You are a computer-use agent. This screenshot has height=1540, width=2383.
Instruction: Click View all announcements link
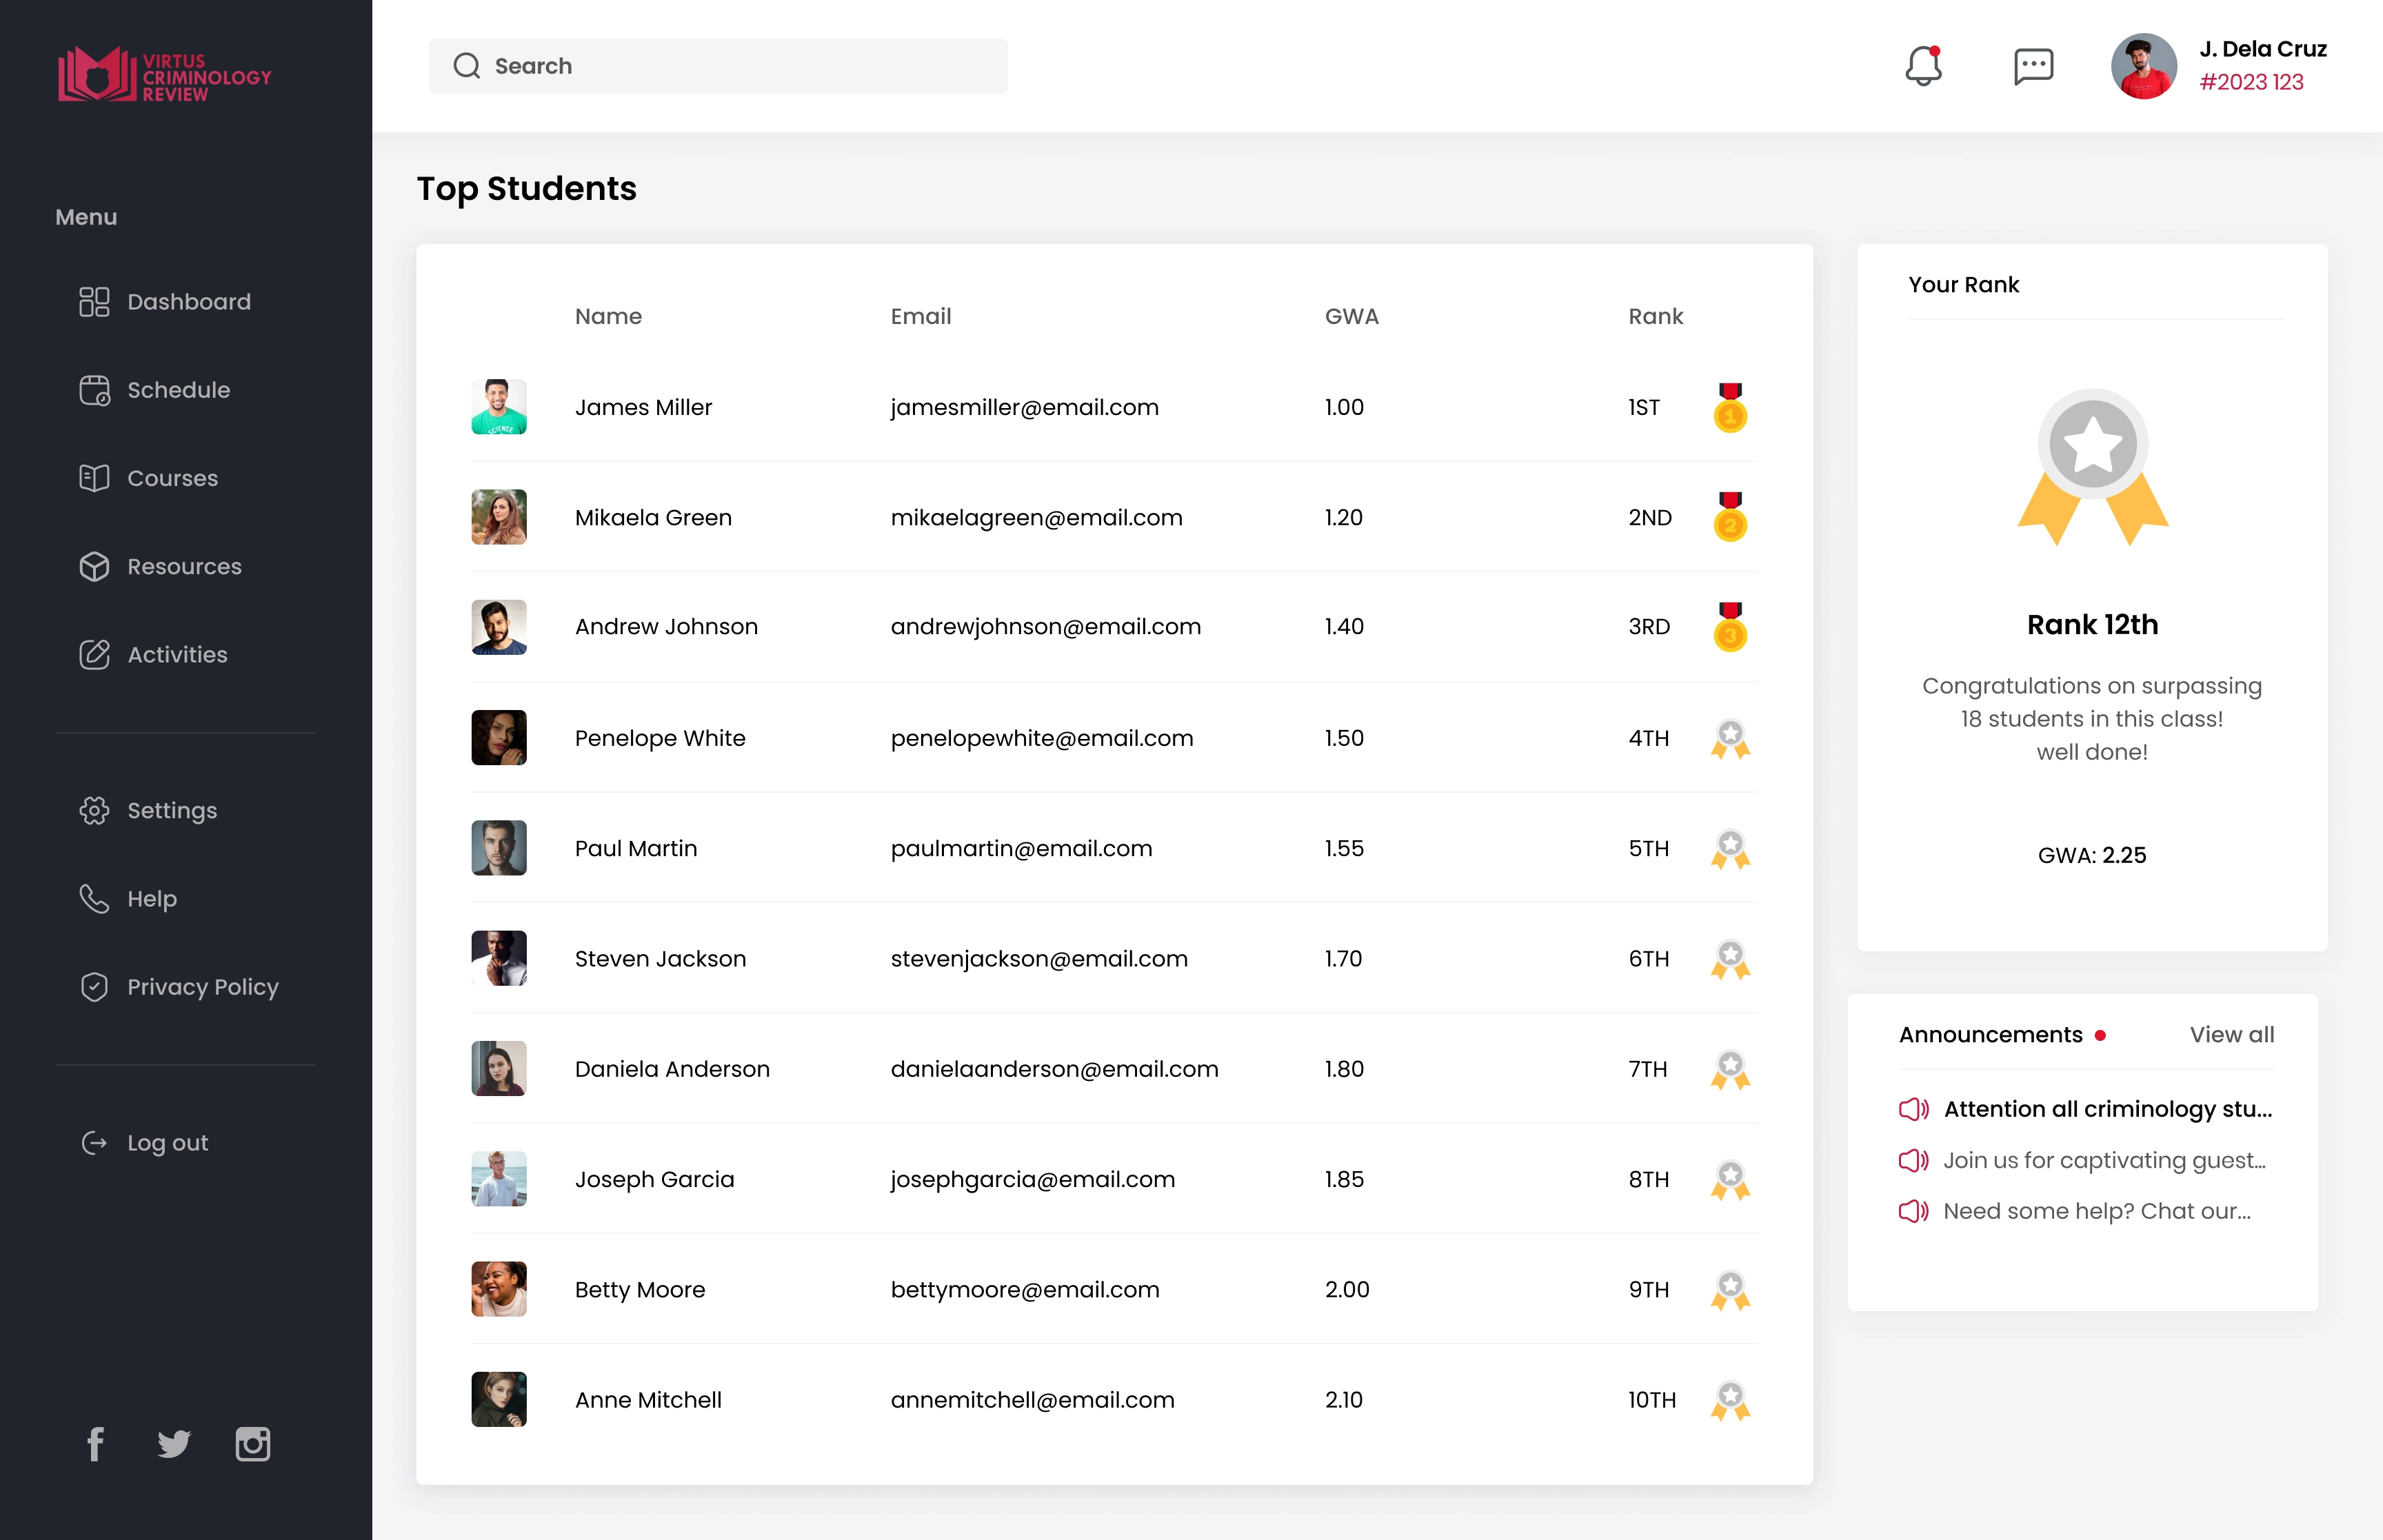[x=2231, y=1035]
